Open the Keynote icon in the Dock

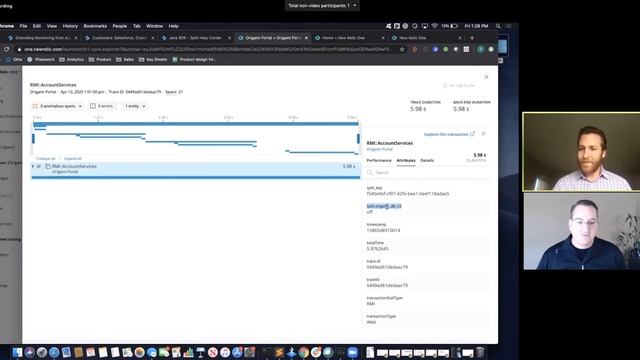point(200,352)
